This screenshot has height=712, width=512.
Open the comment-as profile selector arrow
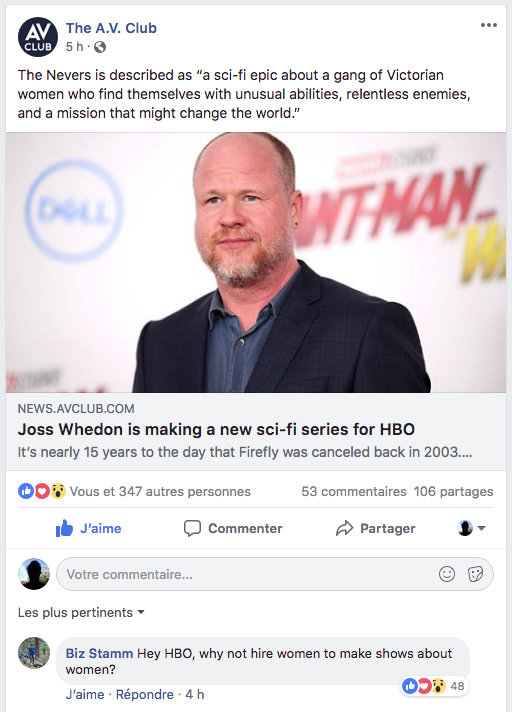(x=472, y=528)
